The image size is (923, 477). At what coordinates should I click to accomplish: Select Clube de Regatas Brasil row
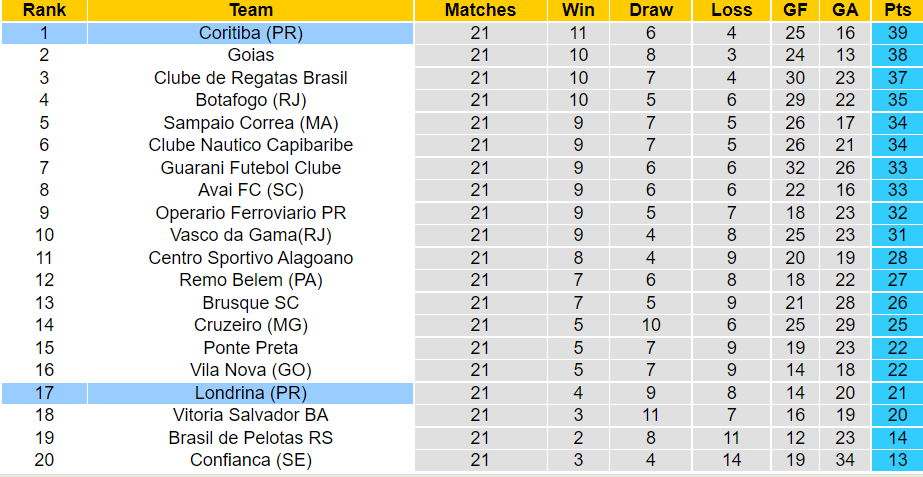[250, 78]
